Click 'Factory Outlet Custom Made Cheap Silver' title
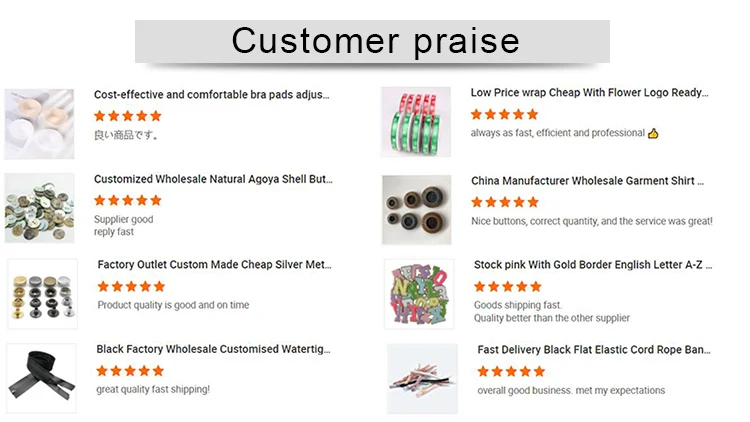The height and width of the screenshot is (422, 750). 214,265
